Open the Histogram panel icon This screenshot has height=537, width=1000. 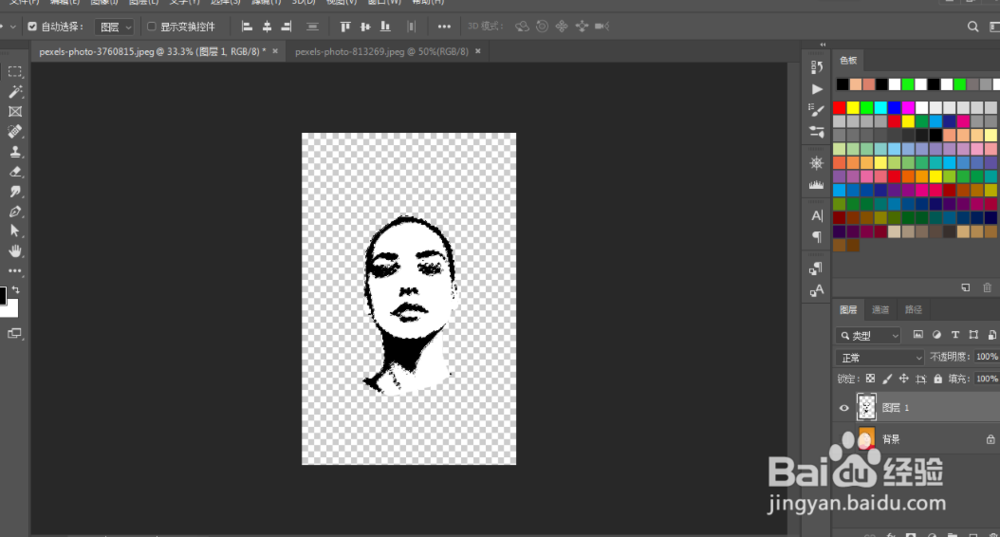point(816,185)
